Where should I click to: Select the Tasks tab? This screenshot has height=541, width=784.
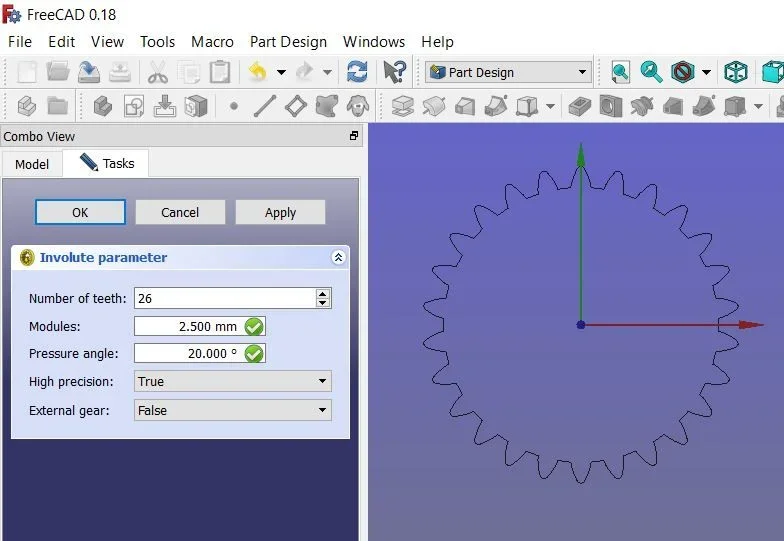click(x=106, y=163)
